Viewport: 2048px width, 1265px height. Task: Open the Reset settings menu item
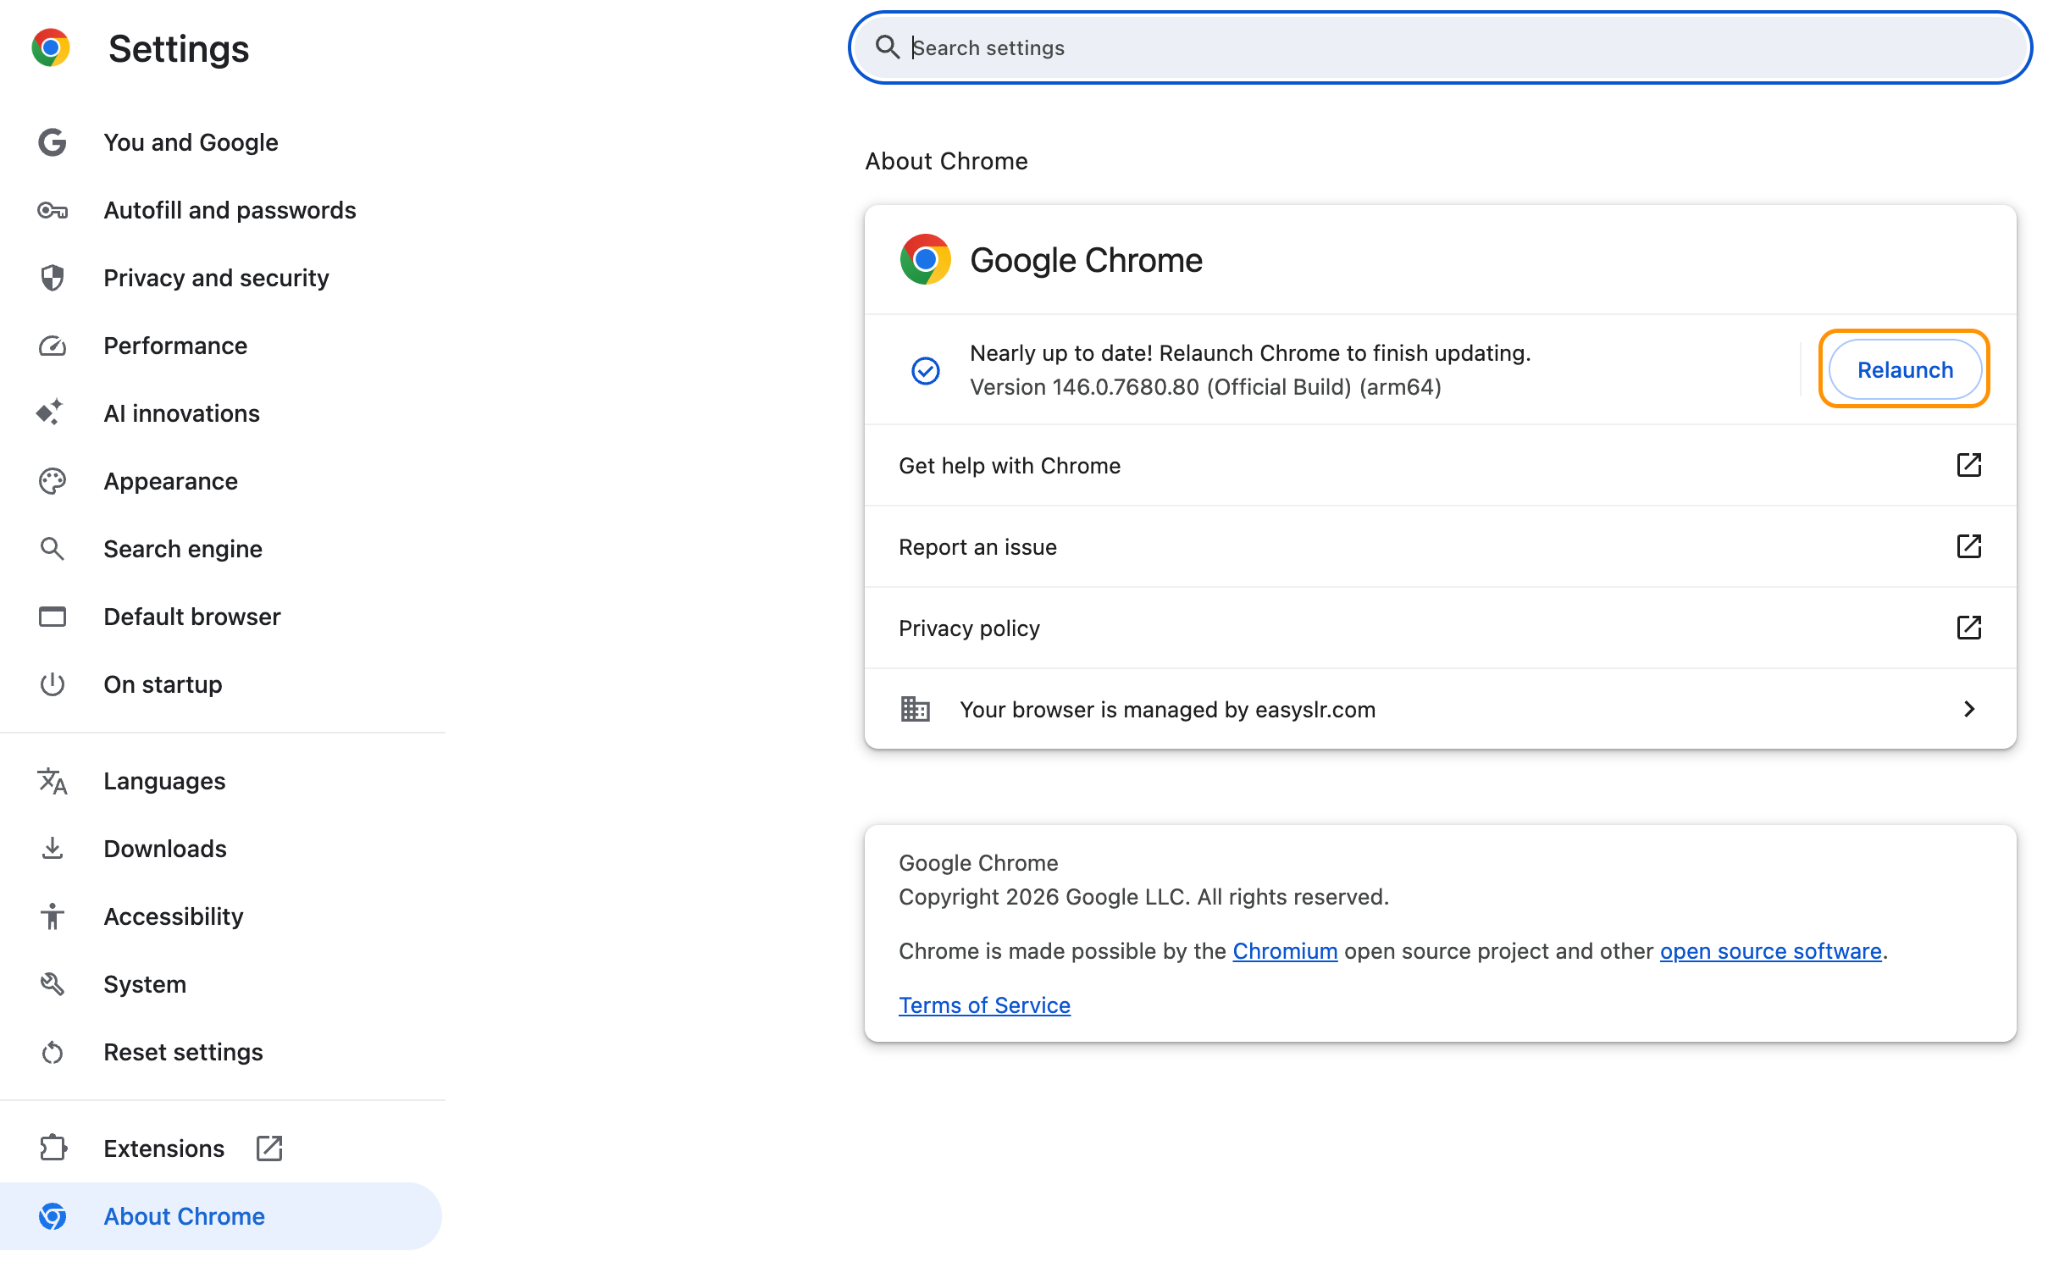tap(183, 1052)
